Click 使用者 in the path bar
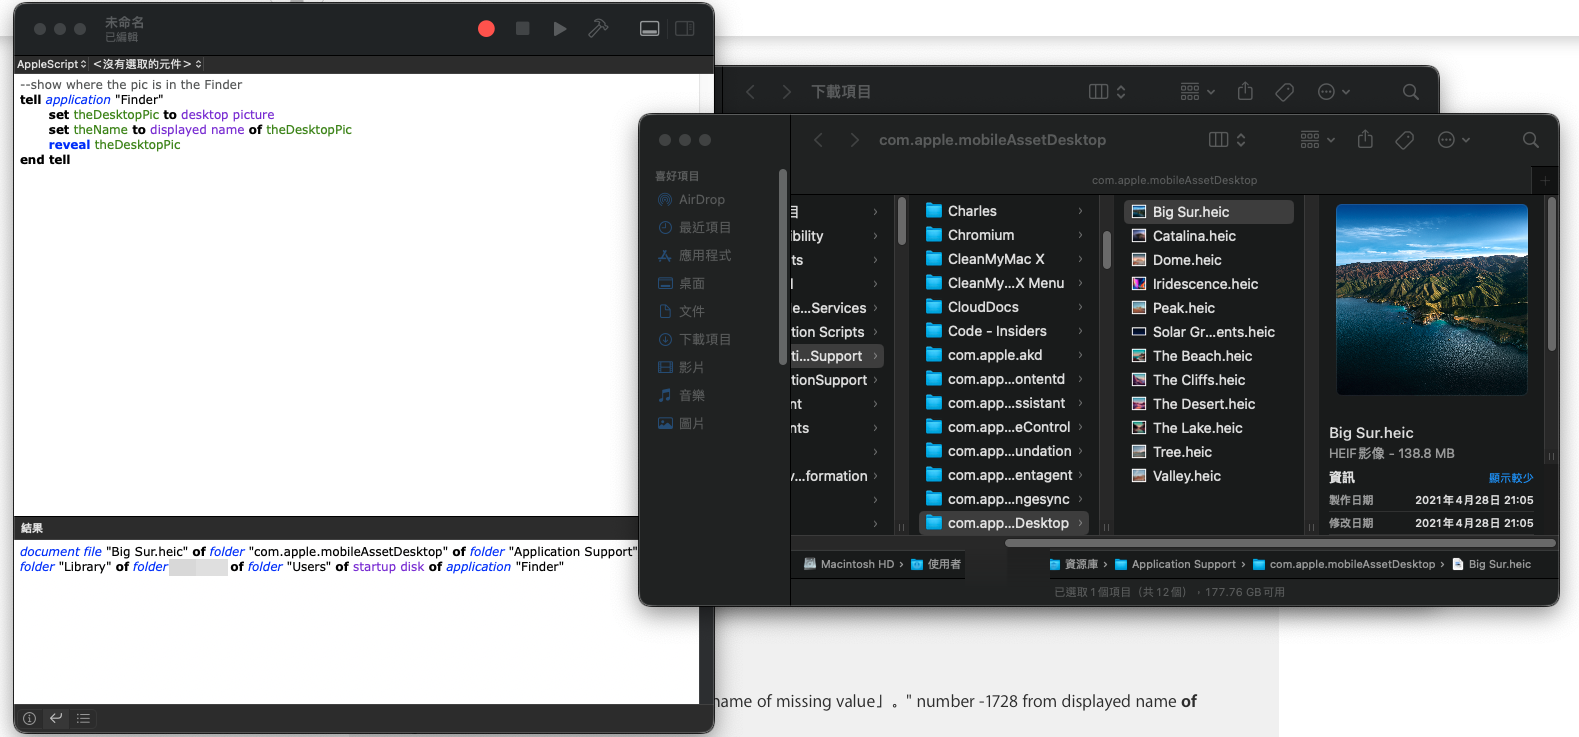The height and width of the screenshot is (737, 1579). pos(936,564)
